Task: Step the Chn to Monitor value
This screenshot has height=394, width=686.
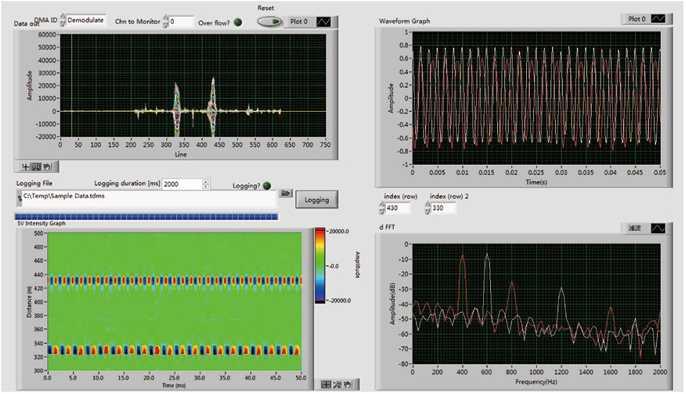Action: point(165,21)
